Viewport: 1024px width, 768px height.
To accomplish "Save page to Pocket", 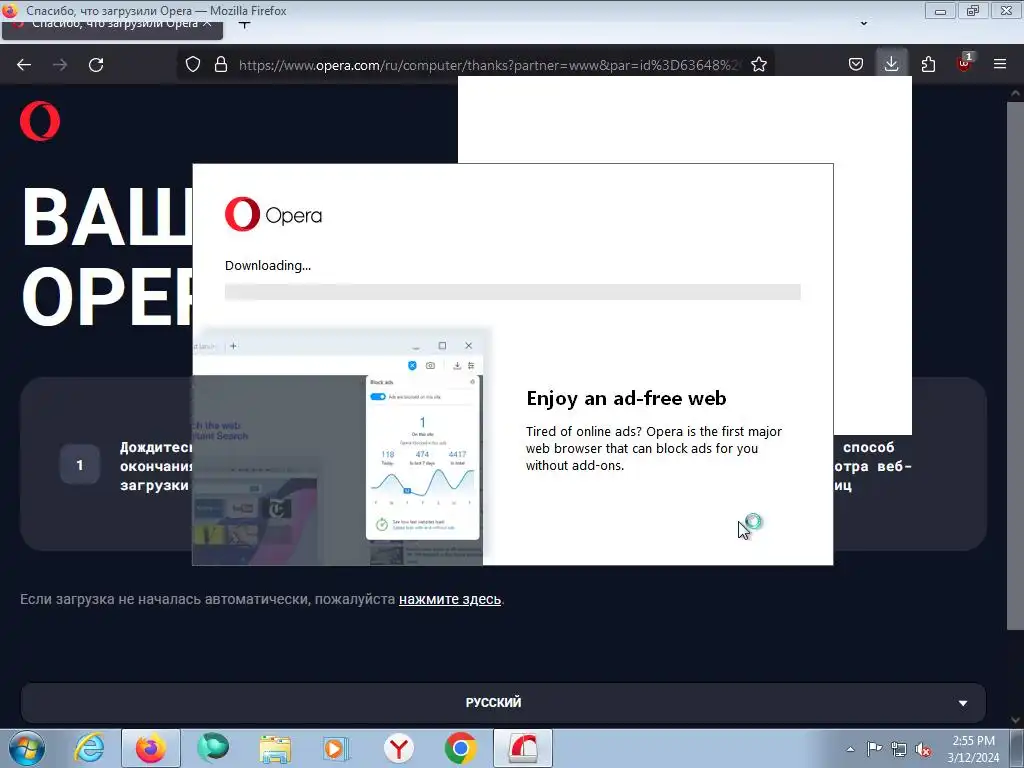I will tap(856, 65).
